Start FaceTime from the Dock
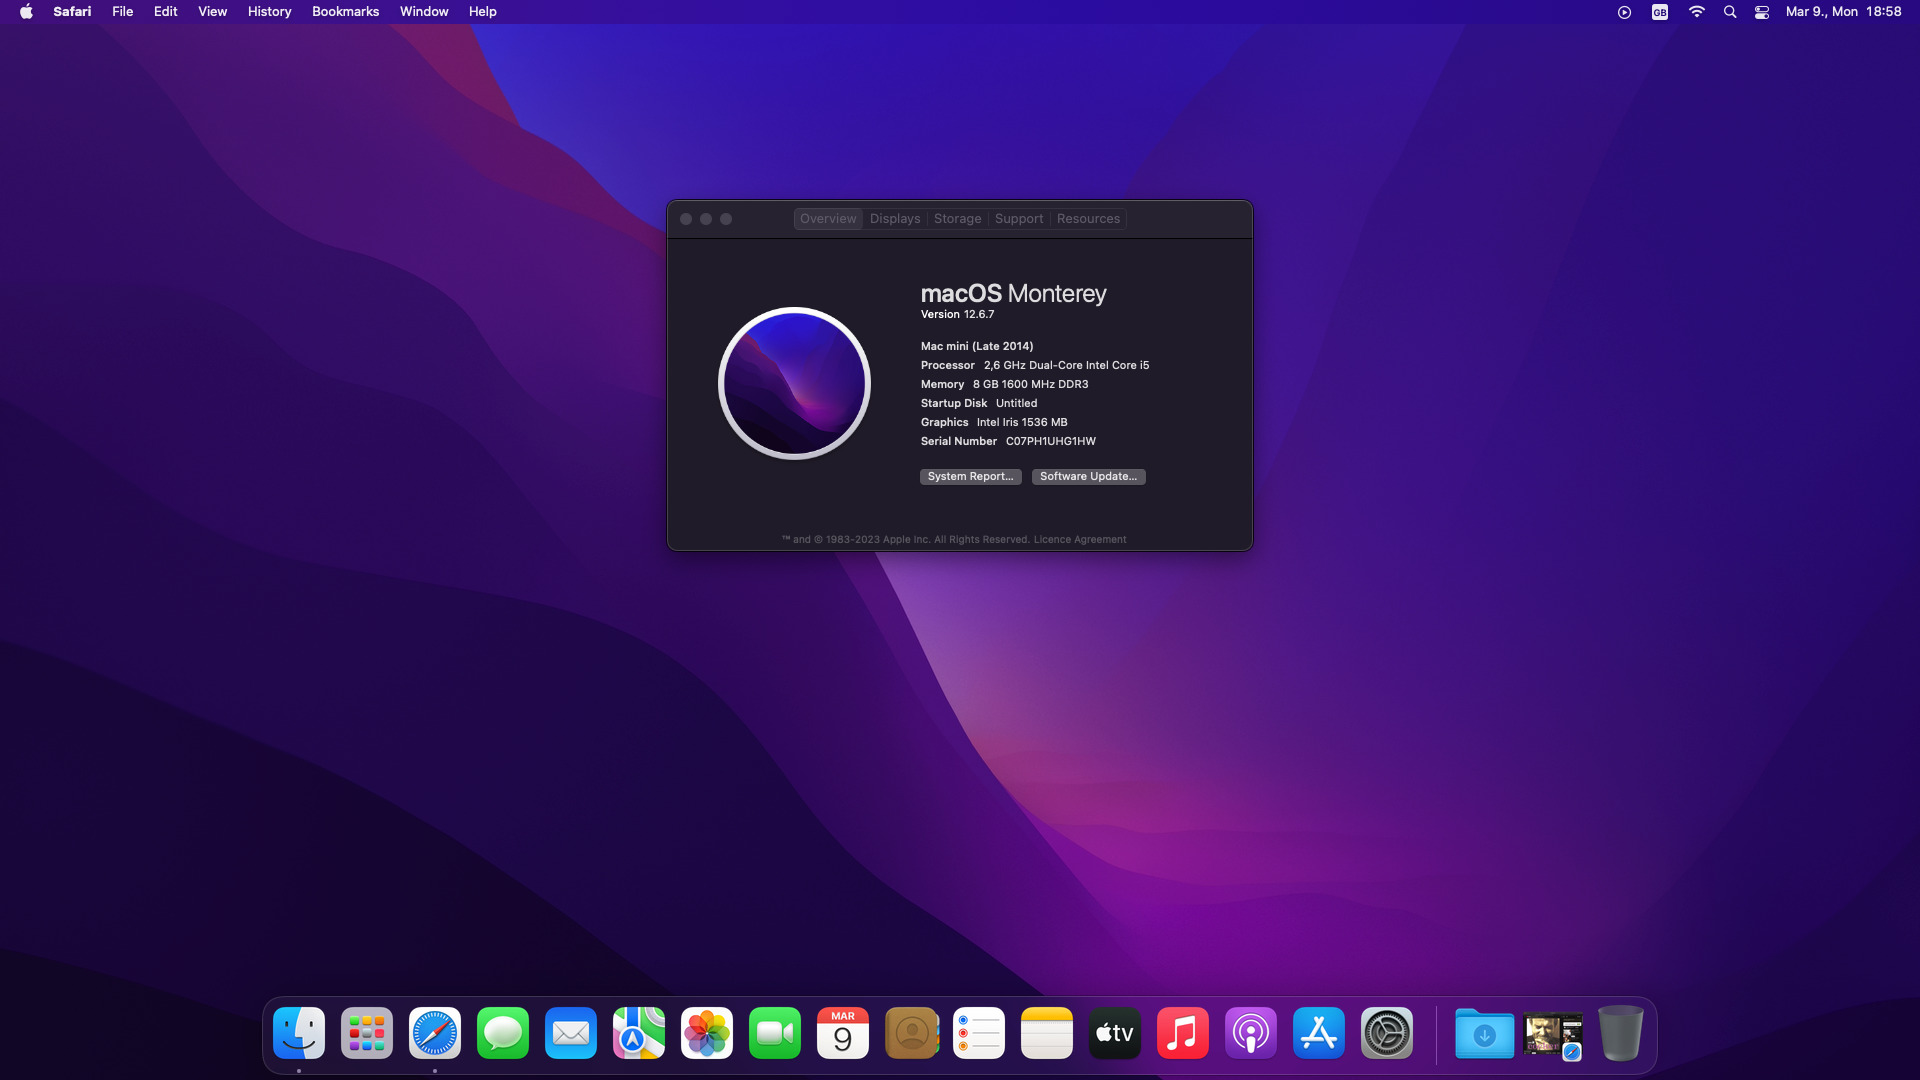The height and width of the screenshot is (1080, 1920). point(774,1033)
